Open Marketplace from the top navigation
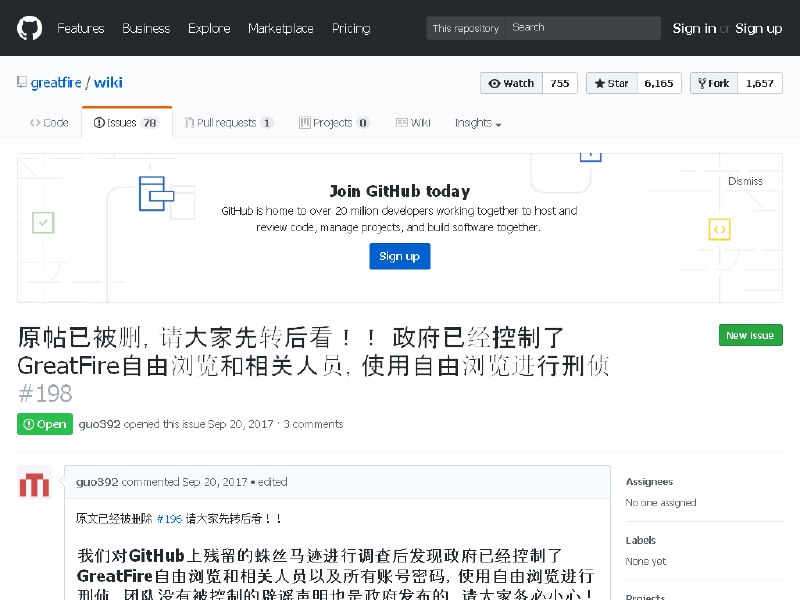This screenshot has width=800, height=600. (281, 29)
